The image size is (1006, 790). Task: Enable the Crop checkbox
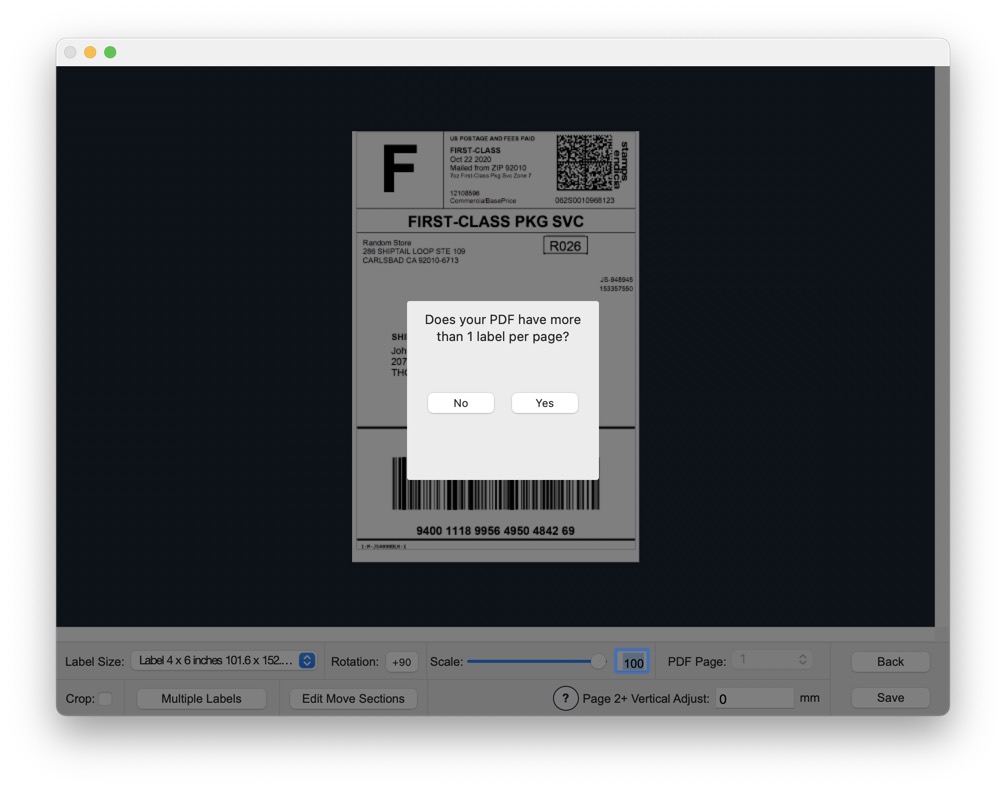click(105, 699)
